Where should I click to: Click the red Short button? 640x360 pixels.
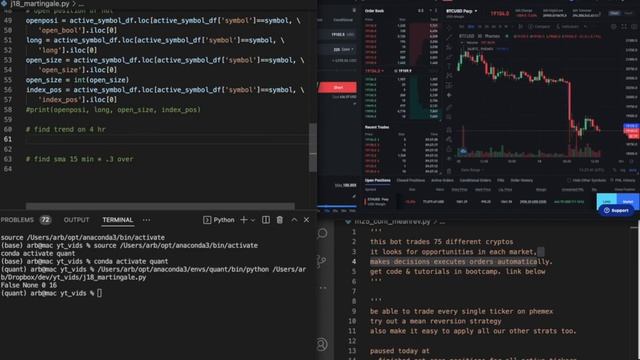(x=338, y=87)
